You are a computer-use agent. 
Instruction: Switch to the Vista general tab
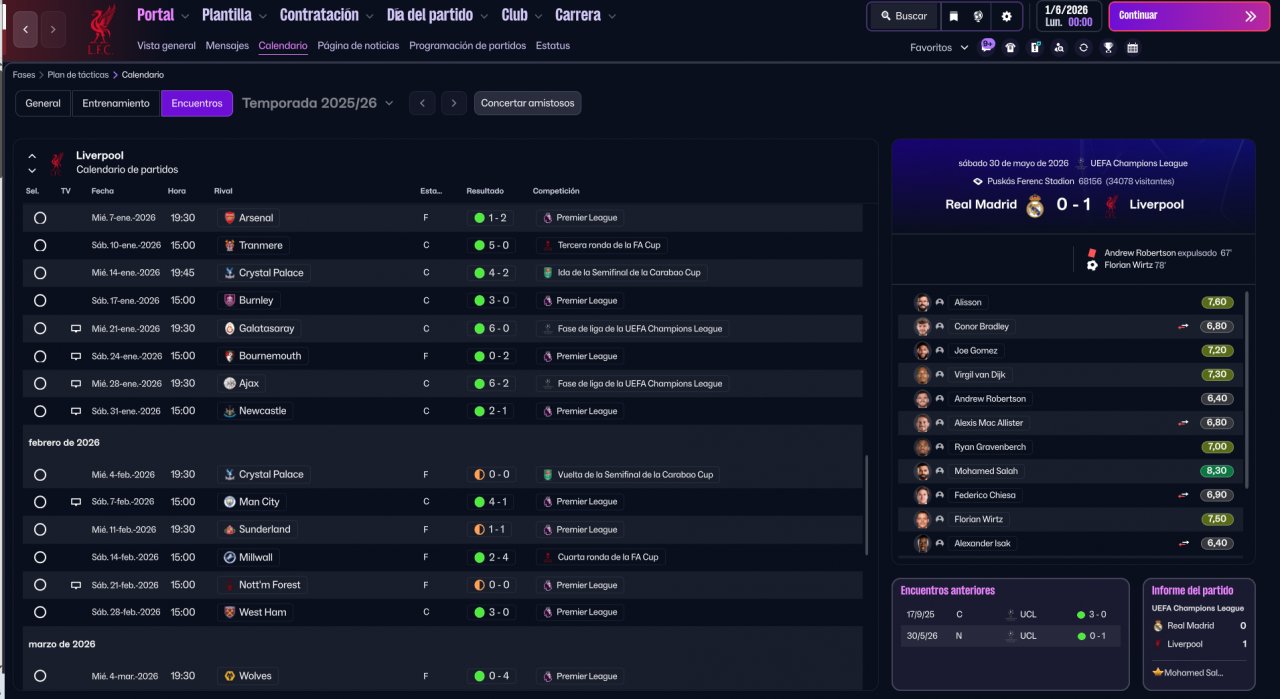pos(166,46)
